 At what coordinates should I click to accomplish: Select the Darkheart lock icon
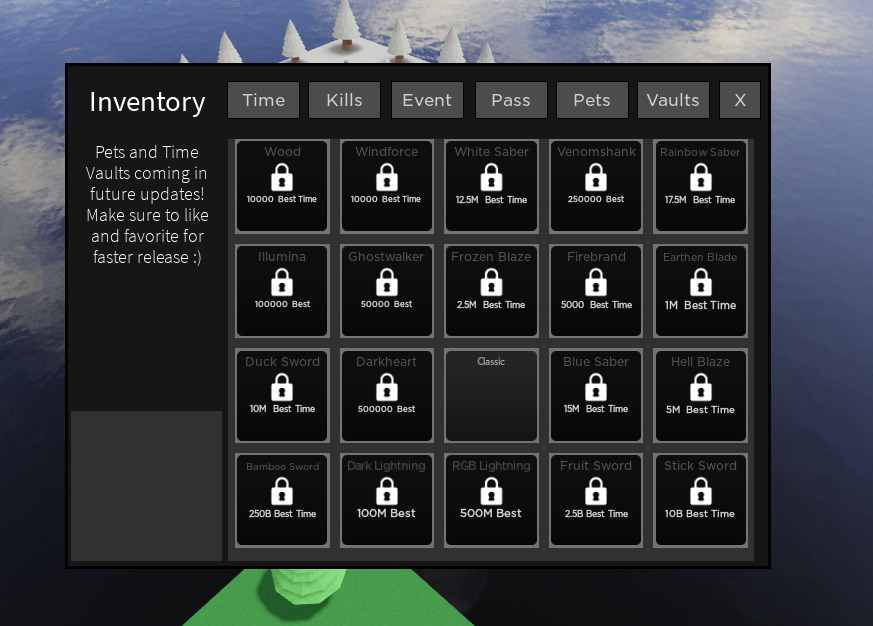[x=386, y=387]
